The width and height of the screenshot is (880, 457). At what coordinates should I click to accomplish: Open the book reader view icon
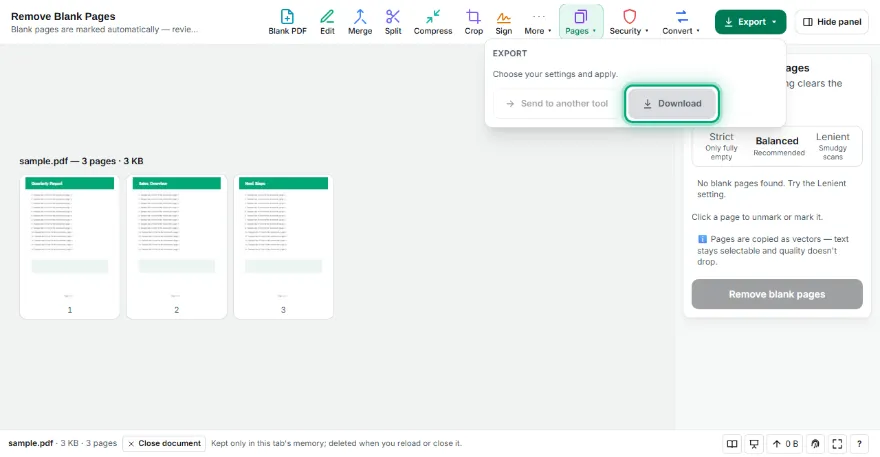[732, 444]
